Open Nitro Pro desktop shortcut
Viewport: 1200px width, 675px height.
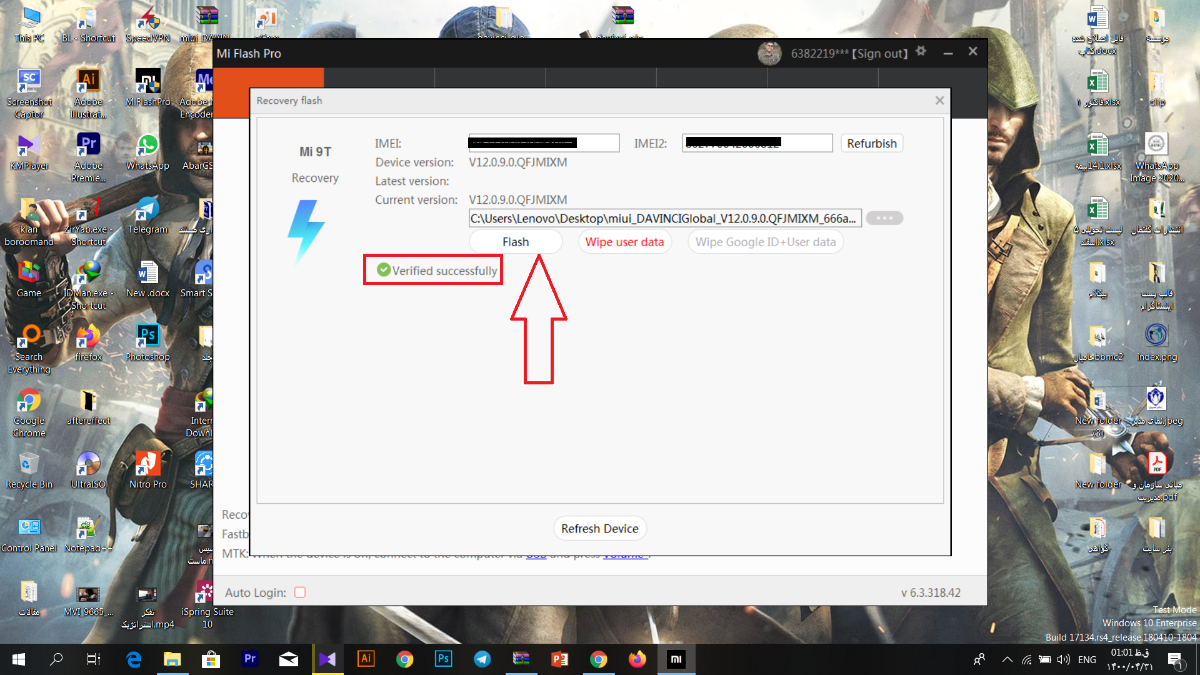pos(147,470)
